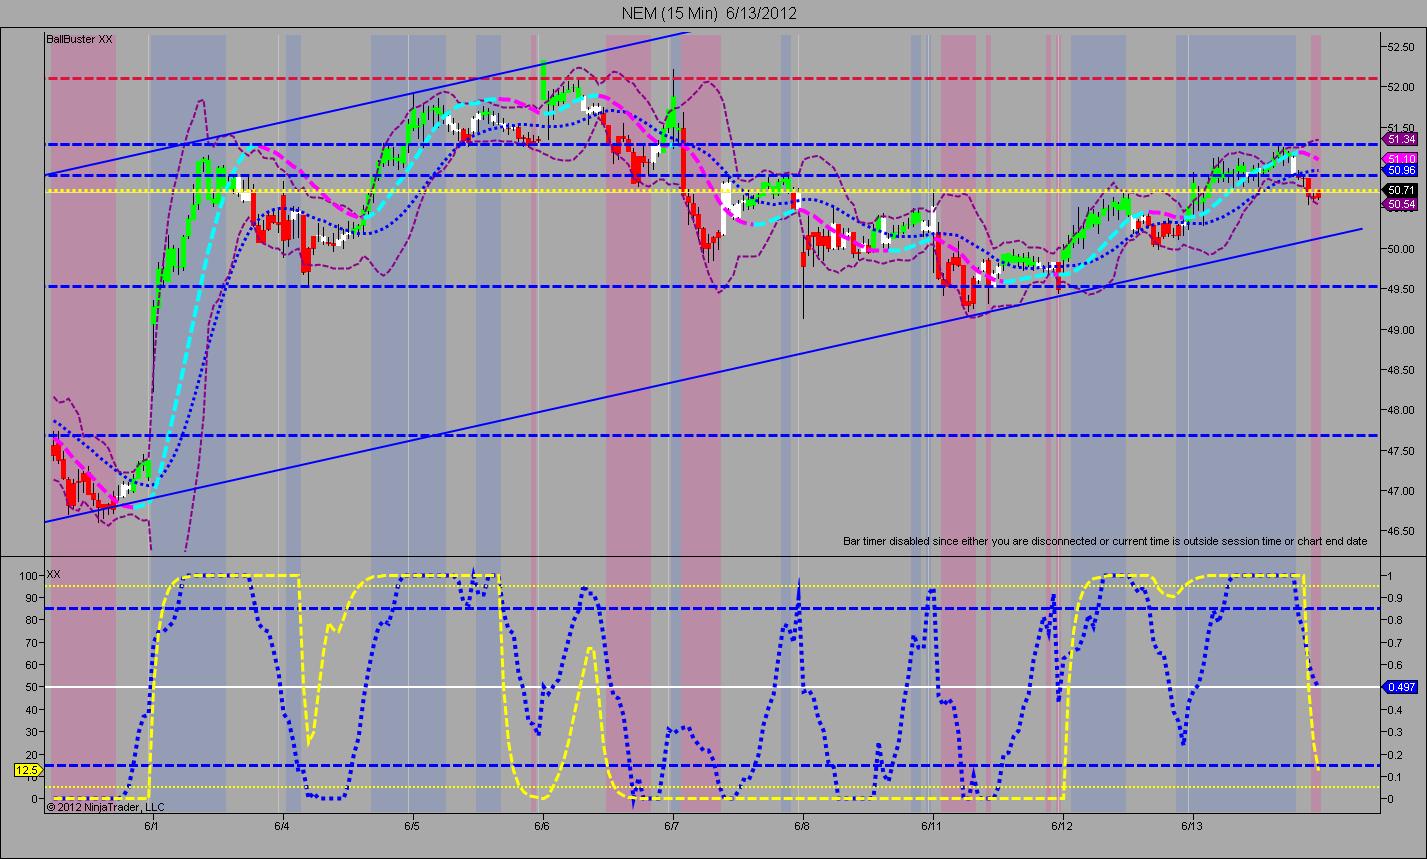Click the © 2012 NinjaTrader, LLC copyright text
The width and height of the screenshot is (1427, 859).
click(105, 806)
